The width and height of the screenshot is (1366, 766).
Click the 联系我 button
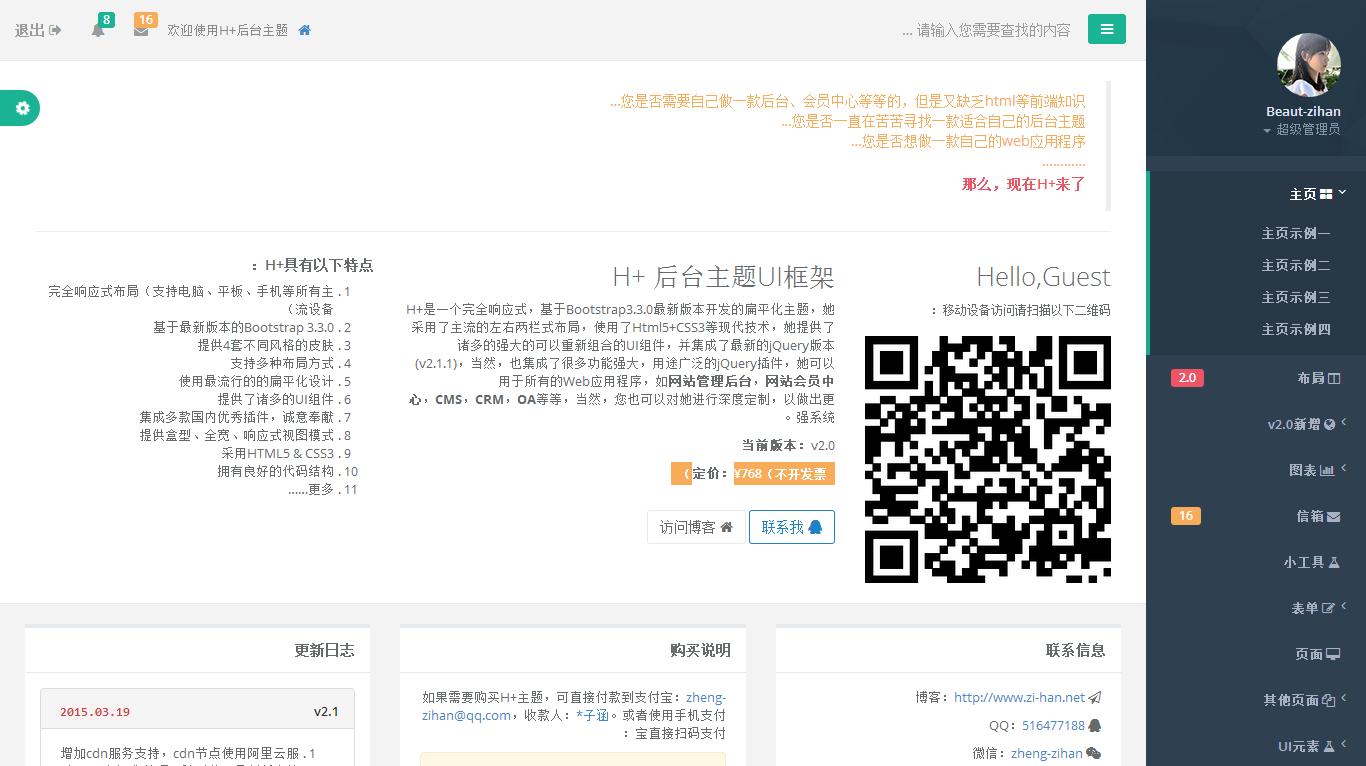click(791, 527)
